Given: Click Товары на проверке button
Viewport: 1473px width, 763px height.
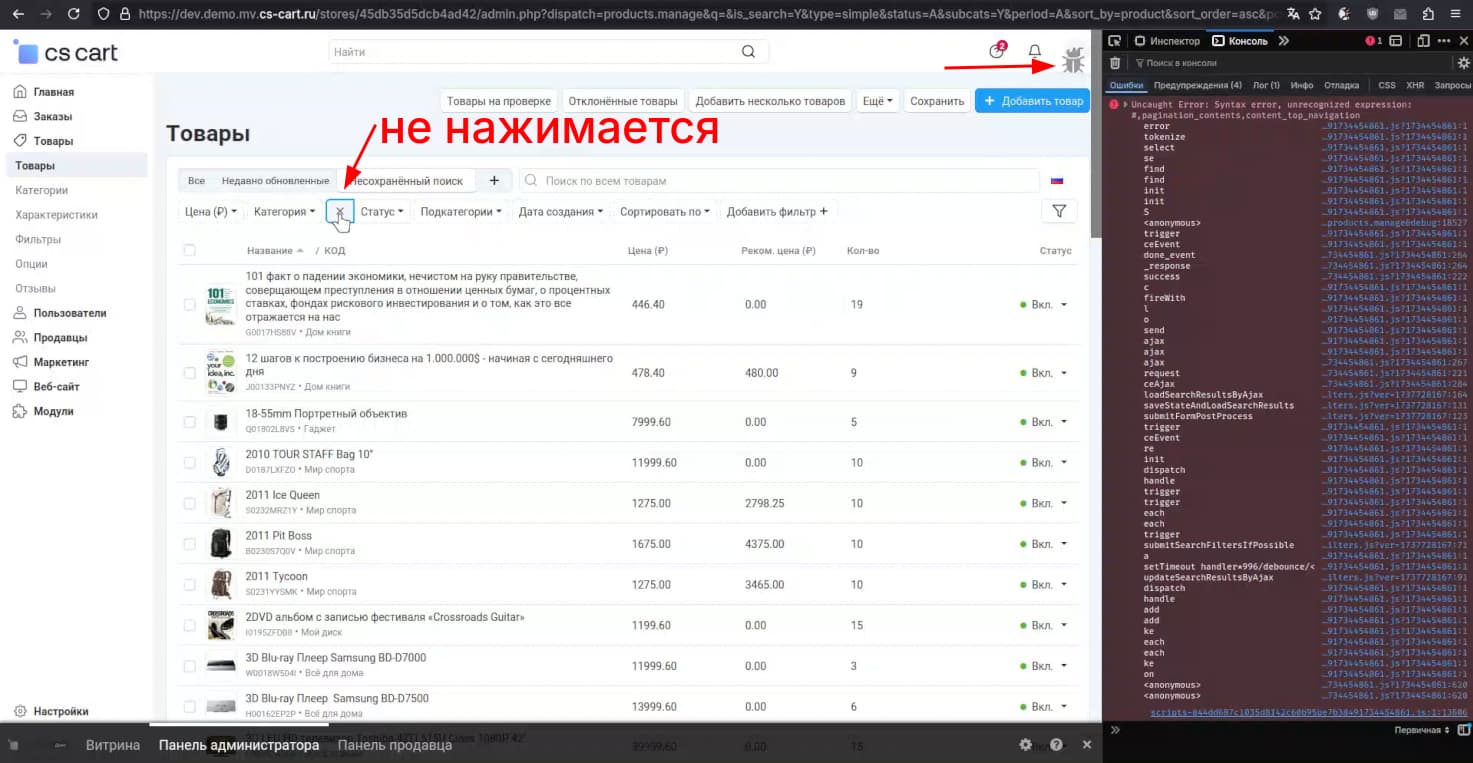Looking at the screenshot, I should (498, 101).
